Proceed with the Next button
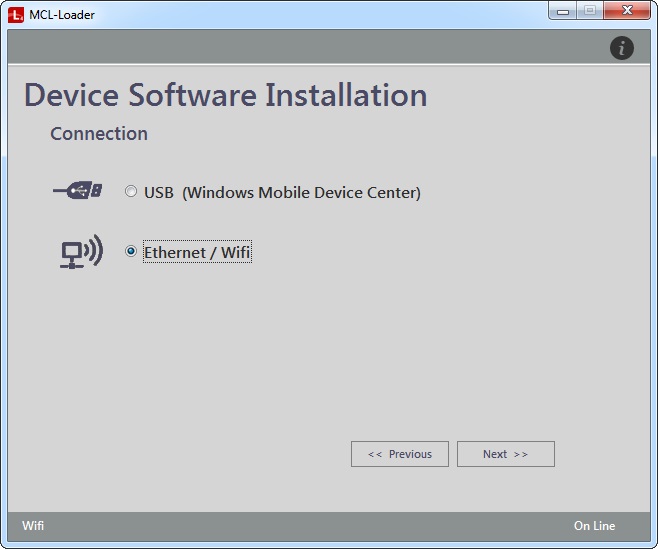This screenshot has width=658, height=549. coord(506,454)
